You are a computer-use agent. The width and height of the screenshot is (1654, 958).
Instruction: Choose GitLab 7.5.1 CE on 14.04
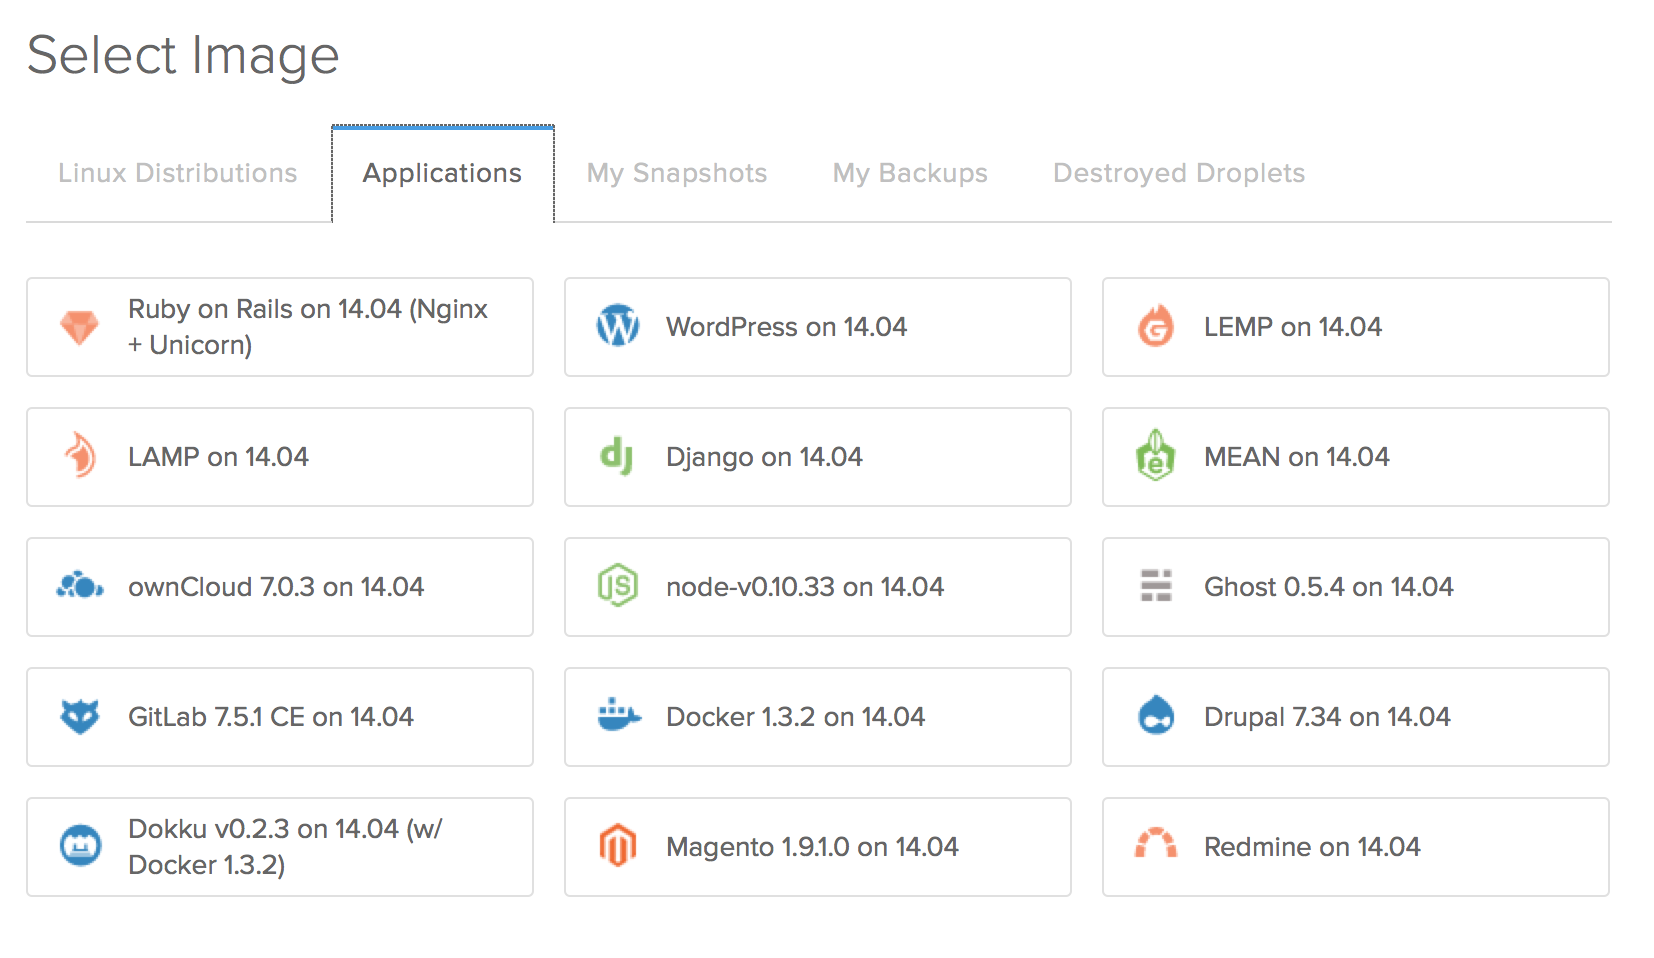280,717
